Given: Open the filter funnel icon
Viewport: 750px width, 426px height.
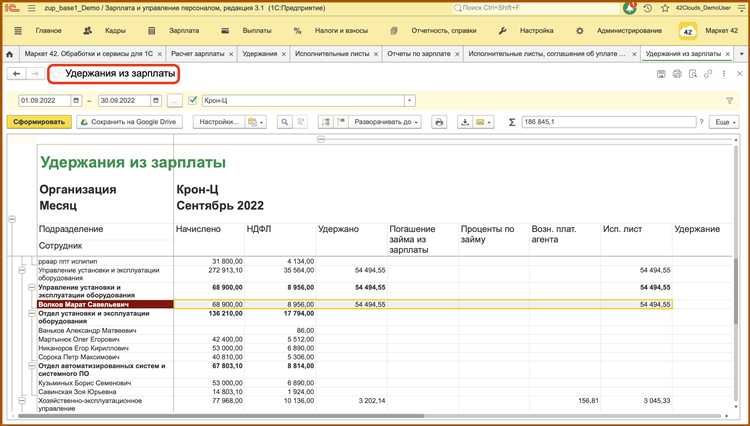Looking at the screenshot, I should tap(729, 100).
